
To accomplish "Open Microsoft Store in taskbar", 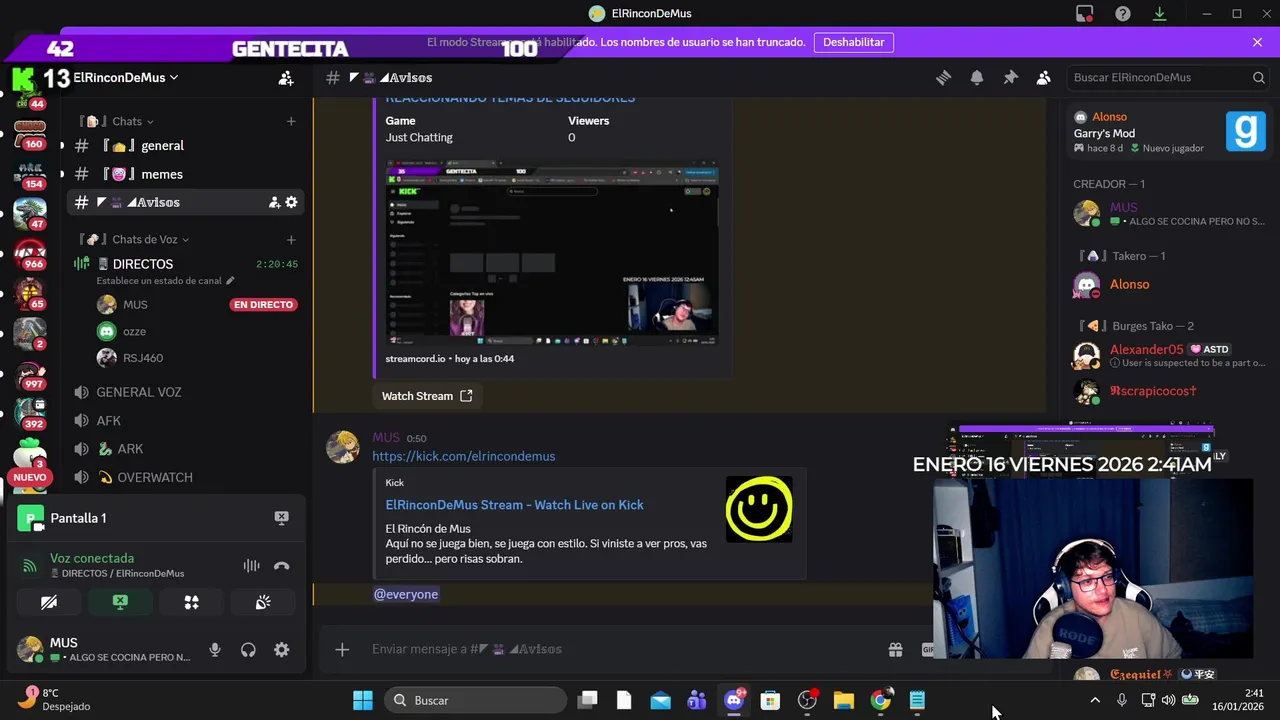I will [x=770, y=700].
